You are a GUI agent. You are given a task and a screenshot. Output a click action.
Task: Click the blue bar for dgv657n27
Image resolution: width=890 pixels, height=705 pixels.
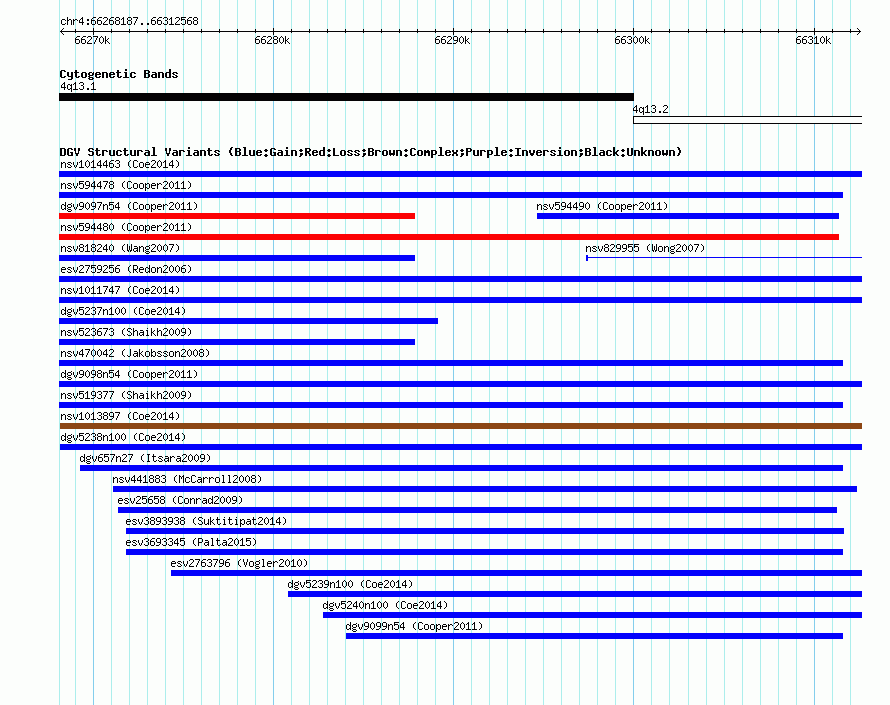click(461, 468)
